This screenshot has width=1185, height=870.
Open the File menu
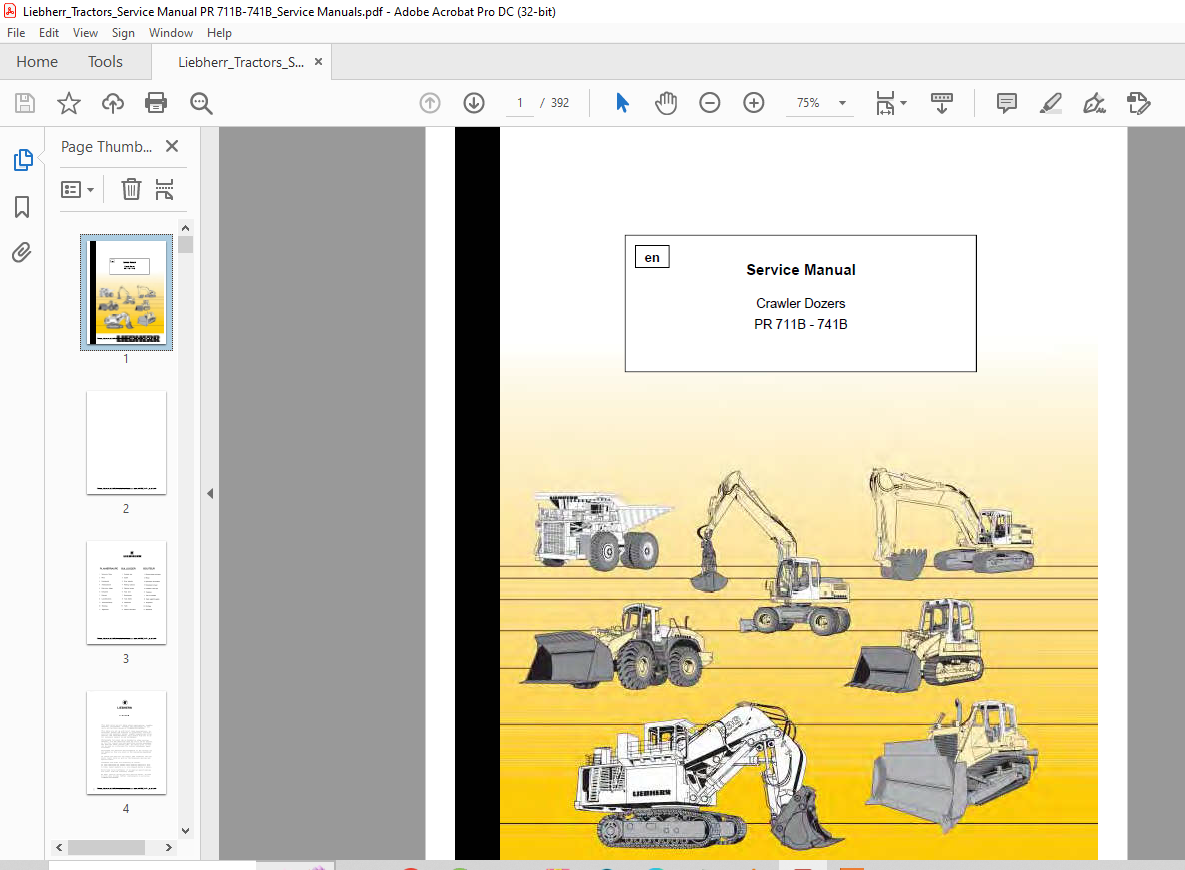click(16, 33)
